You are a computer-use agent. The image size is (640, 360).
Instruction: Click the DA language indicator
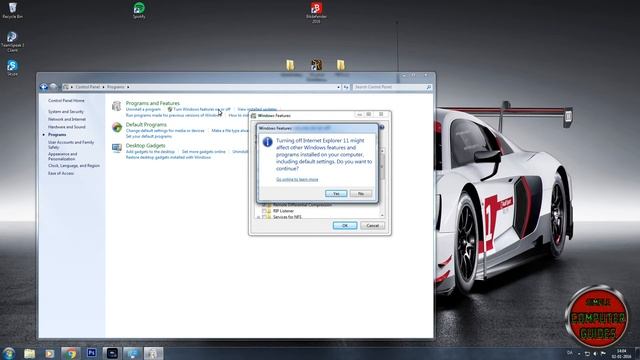click(570, 353)
